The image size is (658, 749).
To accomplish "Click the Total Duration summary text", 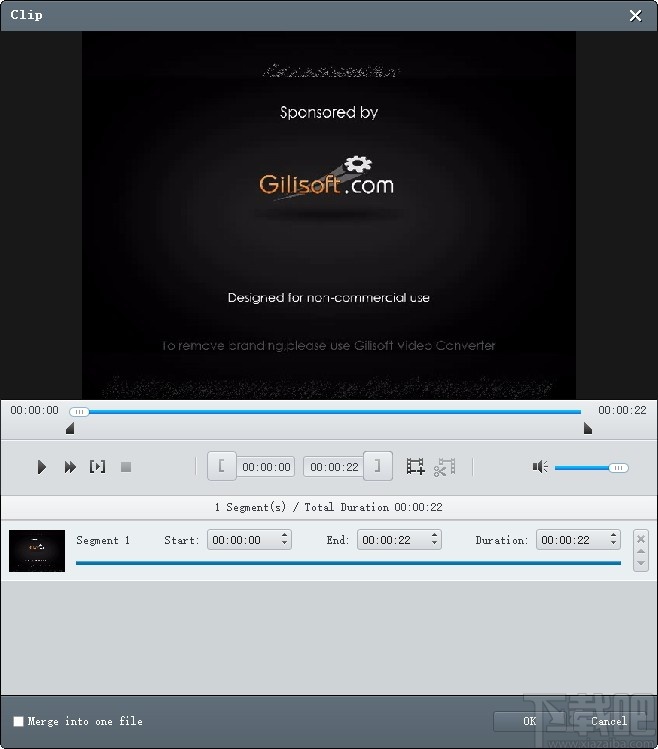I will (329, 507).
